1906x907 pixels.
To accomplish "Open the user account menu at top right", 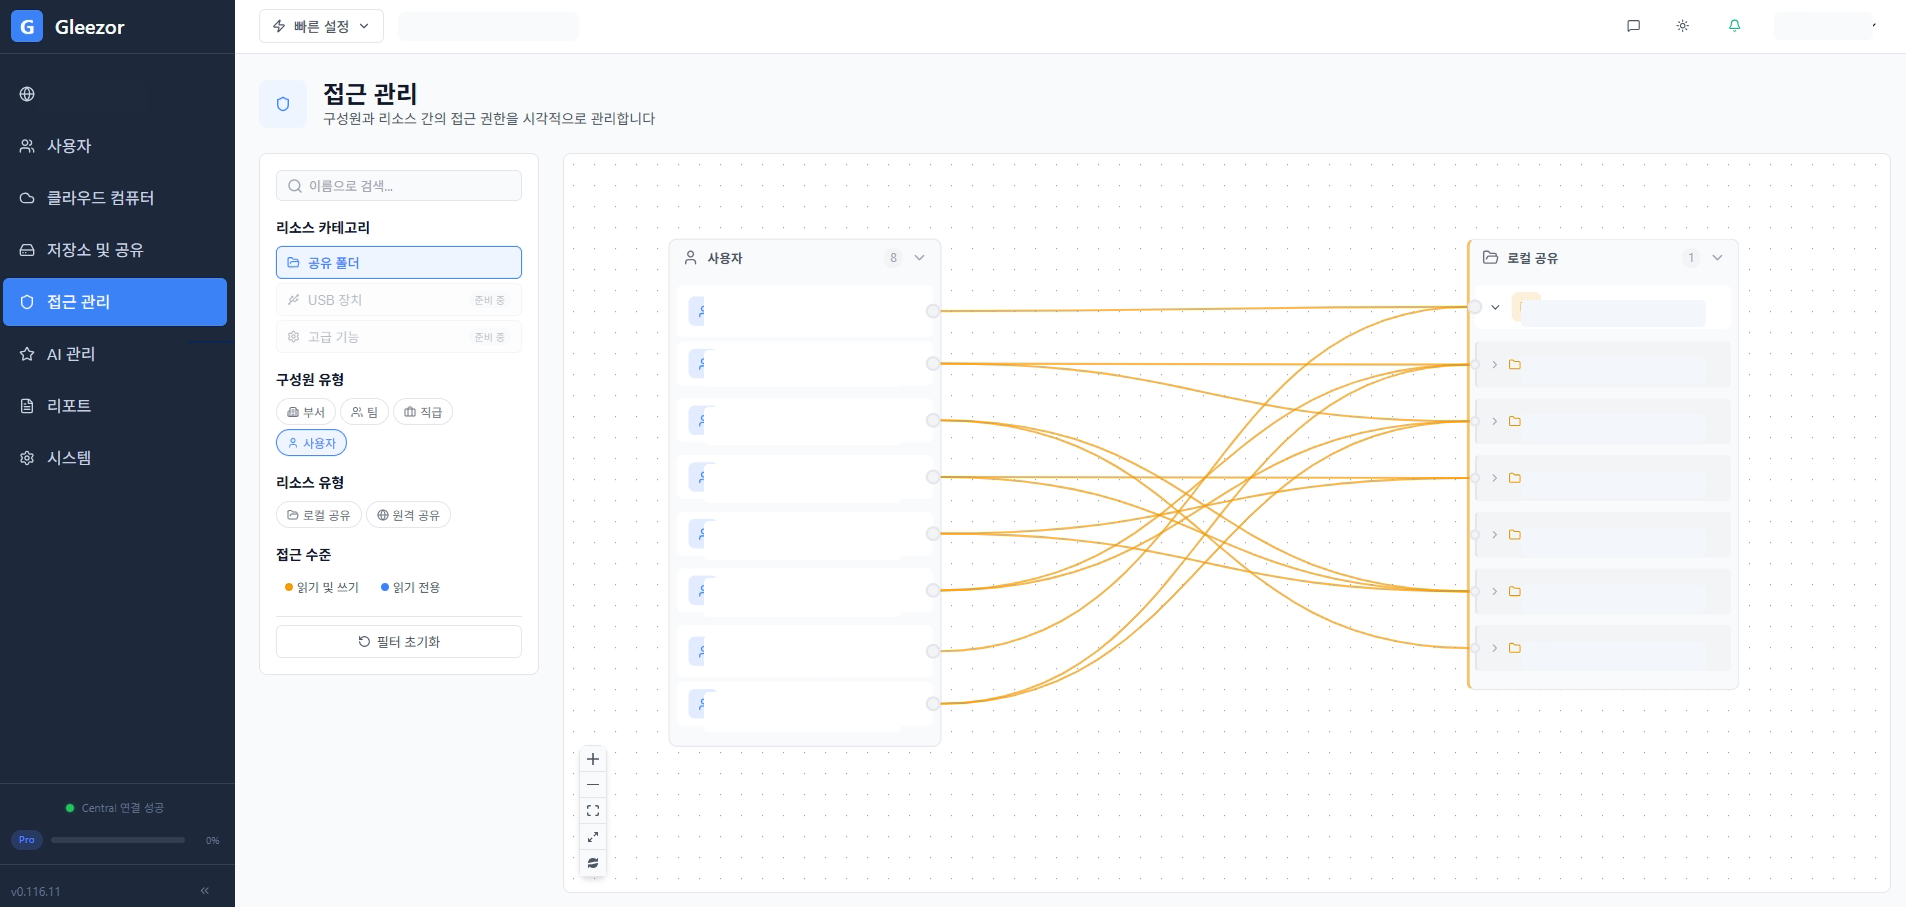I will [1826, 26].
